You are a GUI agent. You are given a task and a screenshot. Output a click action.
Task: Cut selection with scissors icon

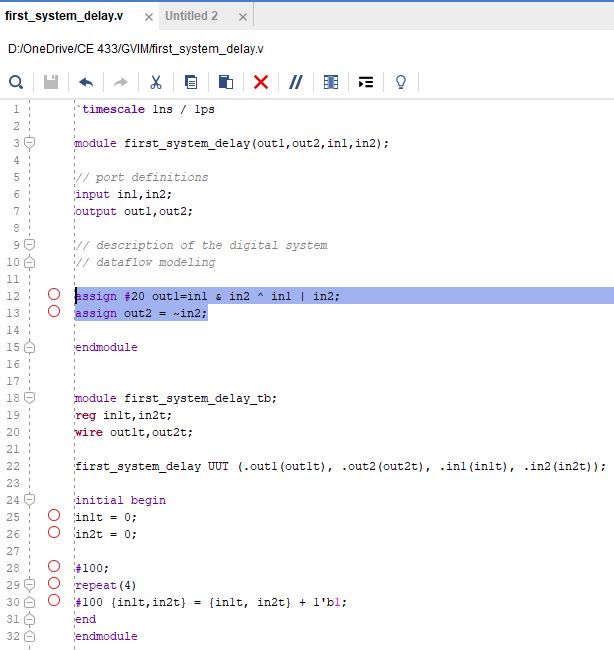click(x=156, y=82)
